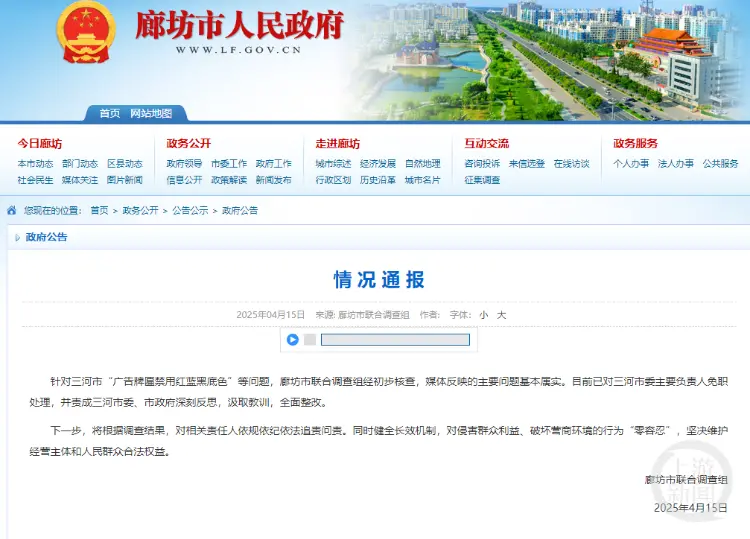Open the 征集调查 link
This screenshot has width=750, height=539.
(x=482, y=180)
